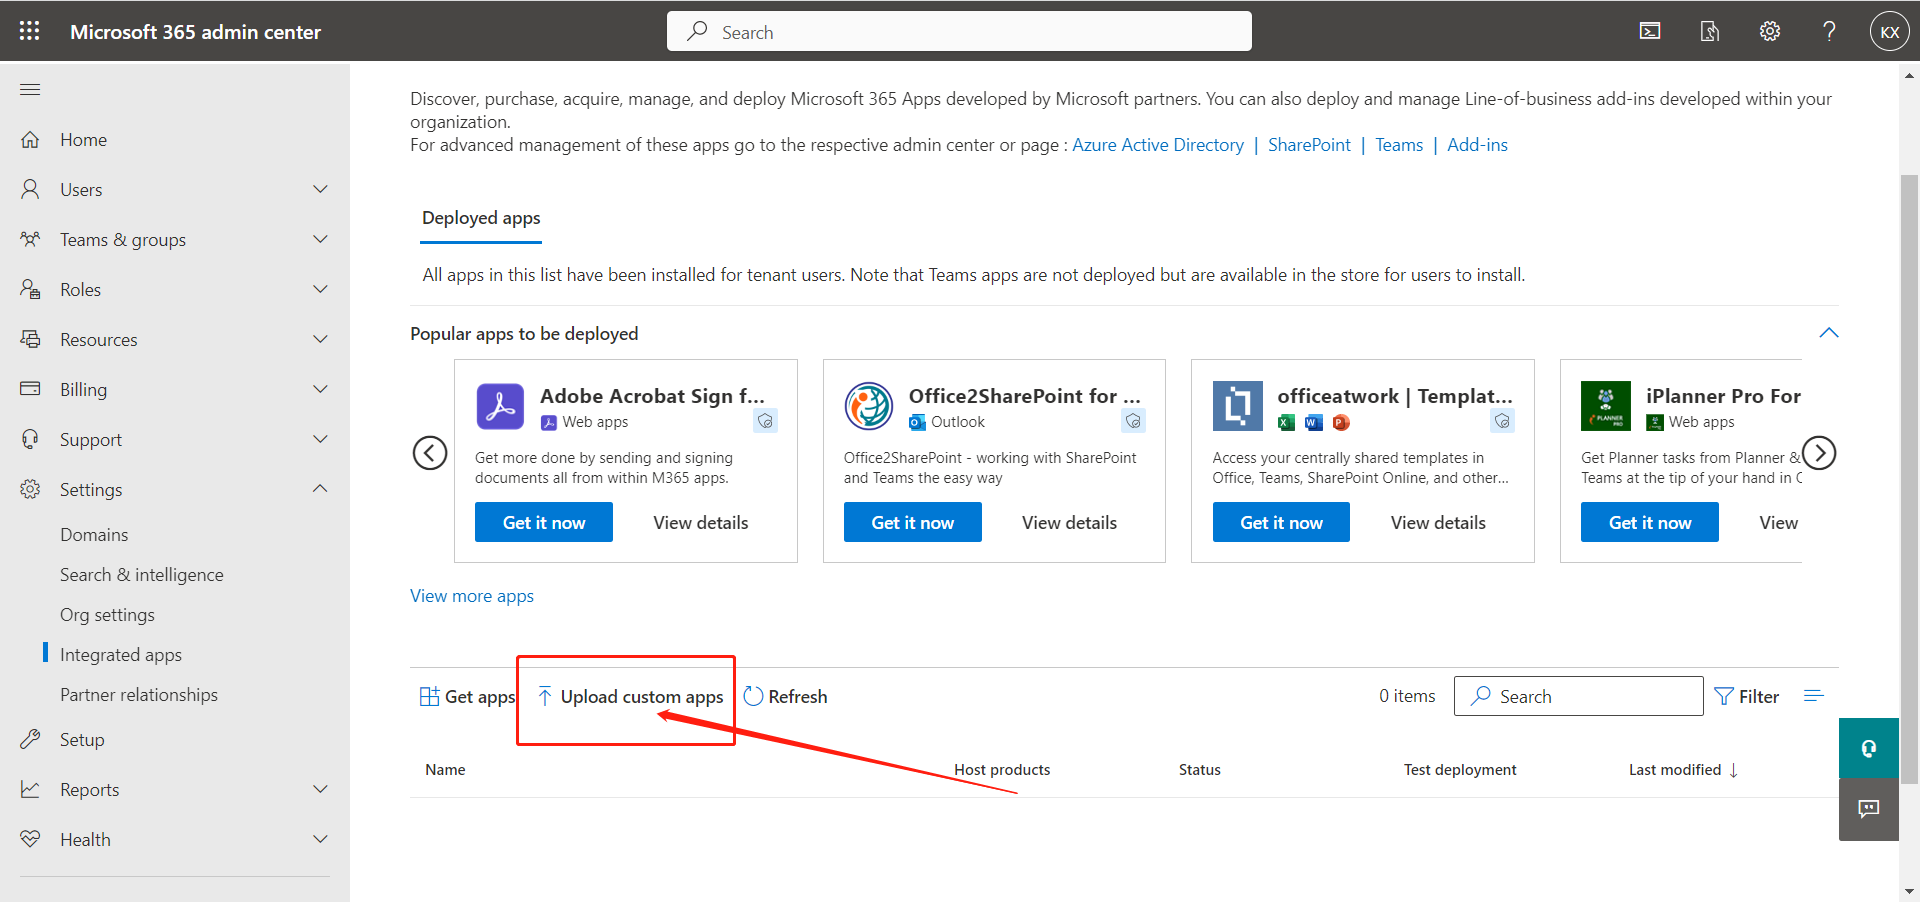Click Get it now for officeatwork
The width and height of the screenshot is (1920, 902).
1281,522
